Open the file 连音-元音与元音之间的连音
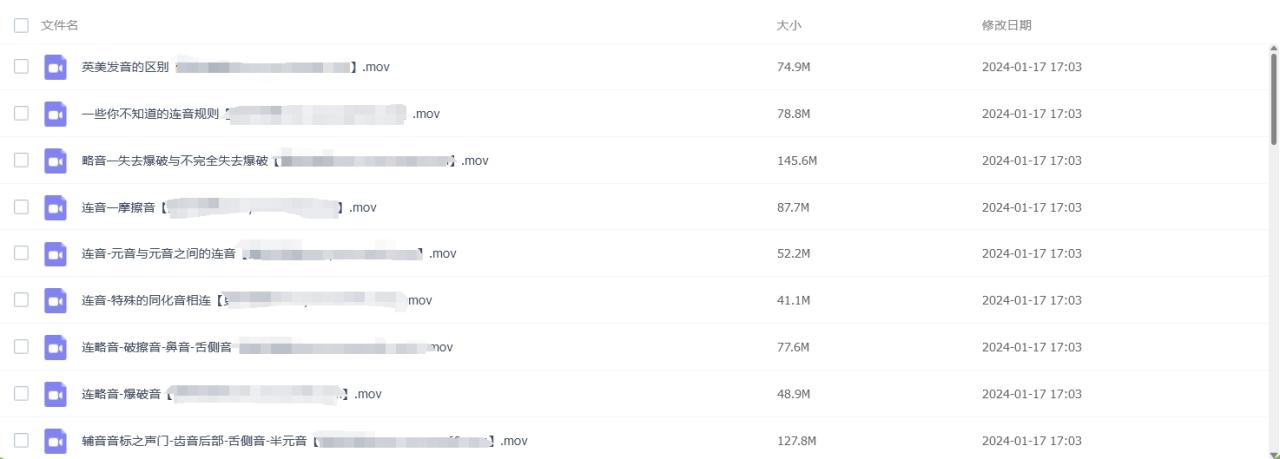The width and height of the screenshot is (1280, 459). pyautogui.click(x=269, y=254)
